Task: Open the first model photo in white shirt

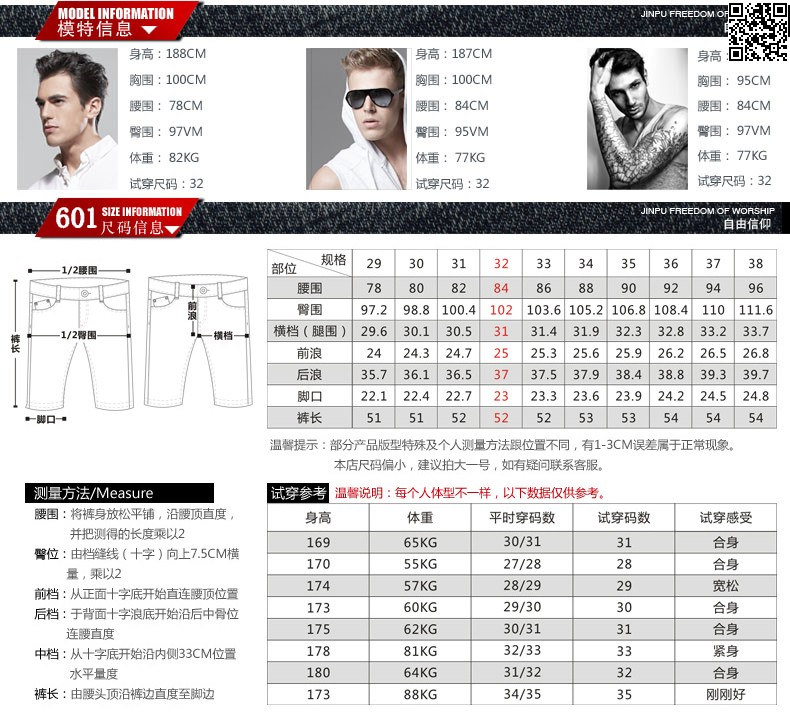Action: 67,119
